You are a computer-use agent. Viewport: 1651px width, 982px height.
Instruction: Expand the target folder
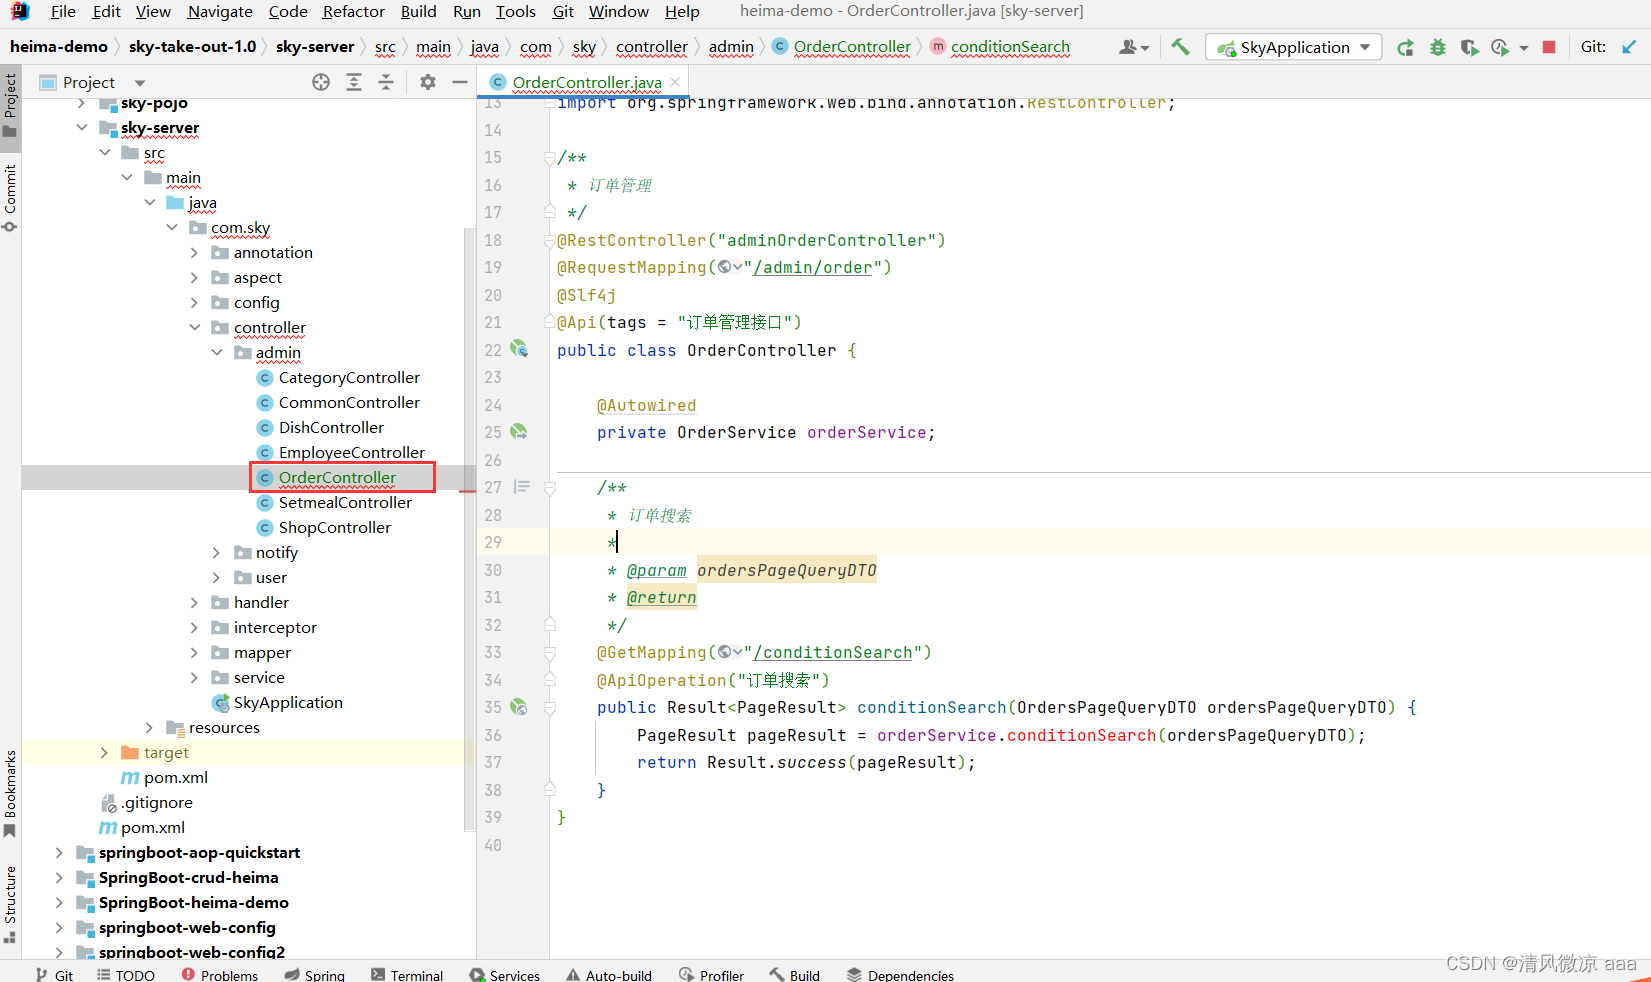tap(104, 752)
